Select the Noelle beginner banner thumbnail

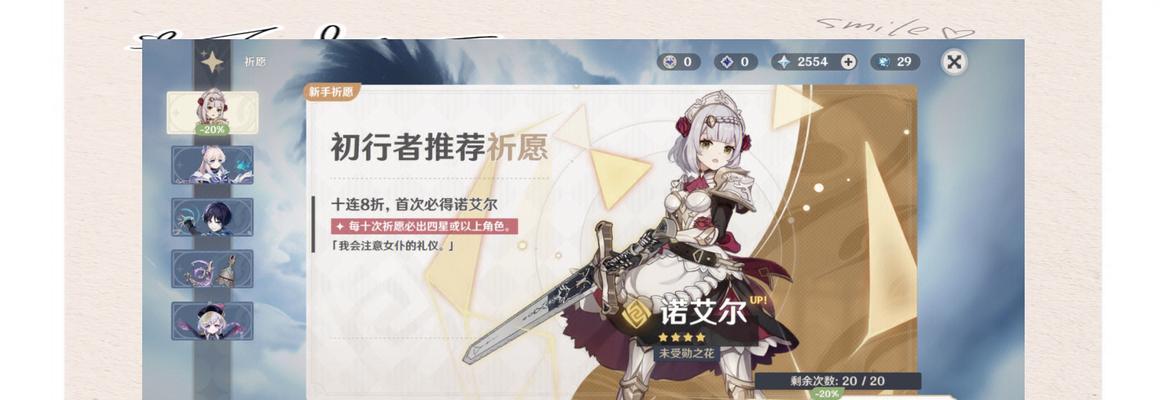click(x=212, y=112)
